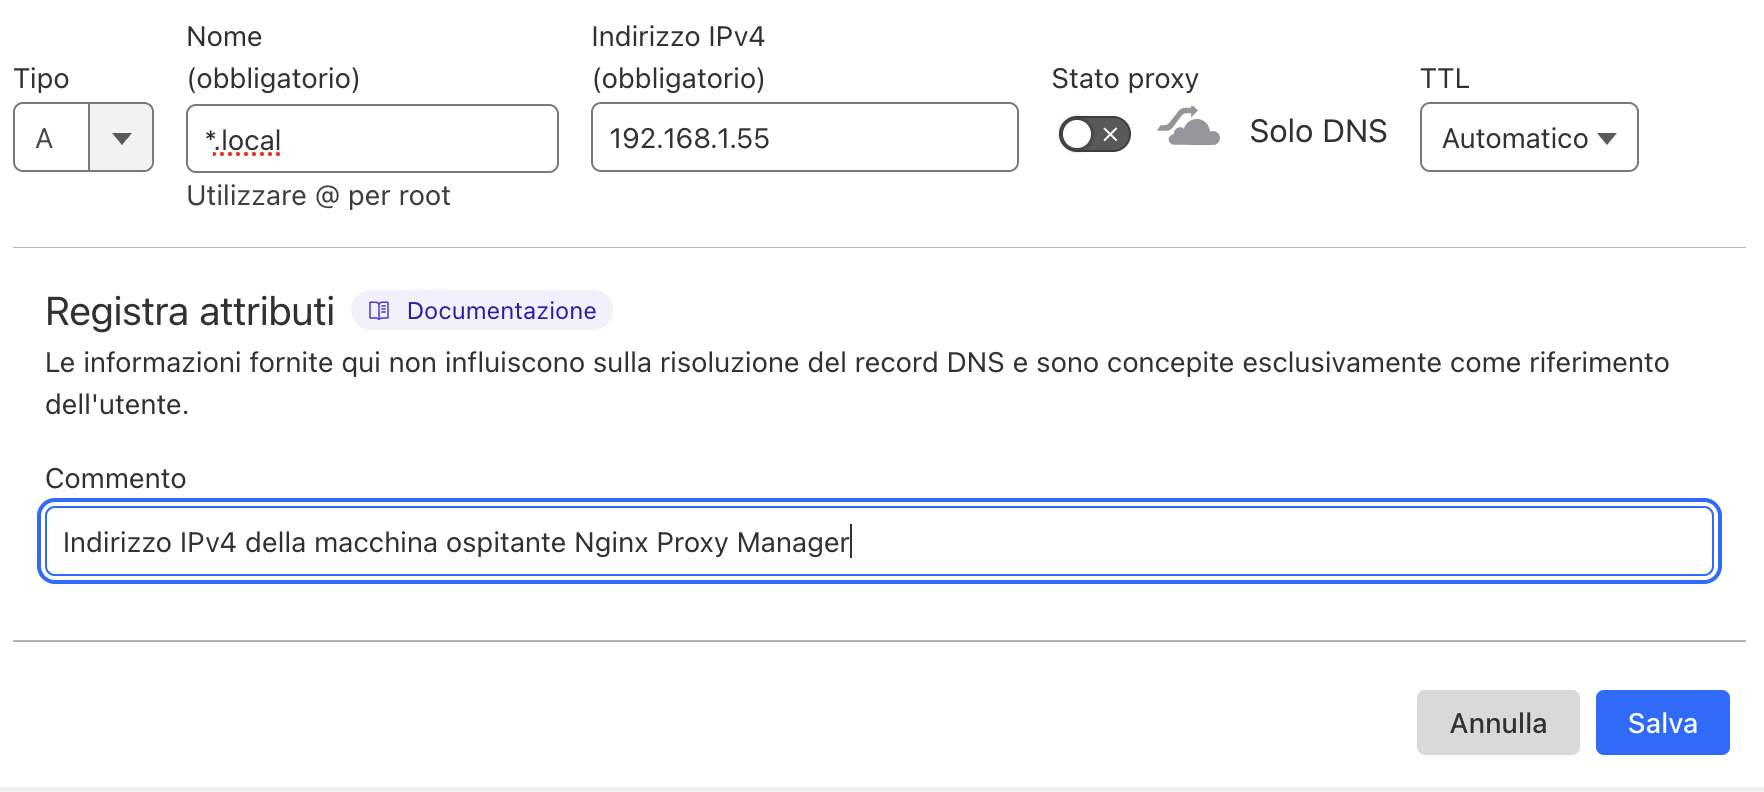This screenshot has height=792, width=1764.
Task: Select the Indirizzo IPv4 field showing 192.168.1.55
Action: [x=804, y=138]
